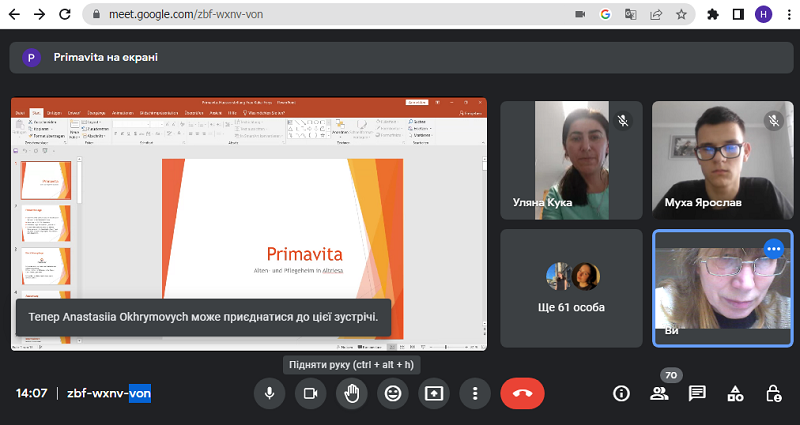Click the Муха Ярослав video tile
800x425 pixels.
click(x=722, y=160)
